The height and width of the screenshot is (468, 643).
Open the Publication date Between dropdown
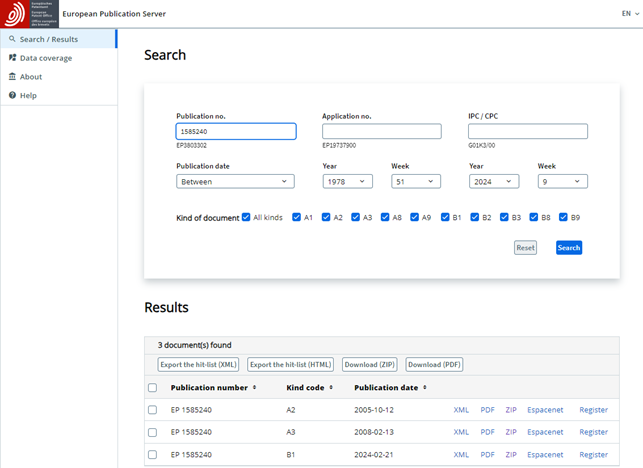click(x=235, y=181)
